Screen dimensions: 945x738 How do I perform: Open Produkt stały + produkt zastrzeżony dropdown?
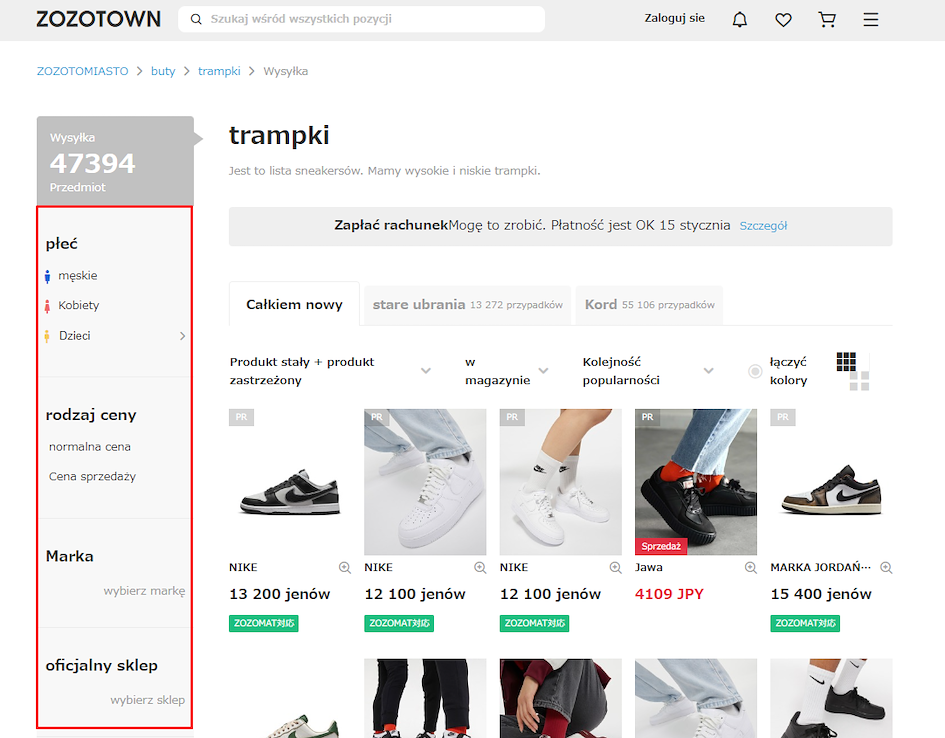(330, 371)
